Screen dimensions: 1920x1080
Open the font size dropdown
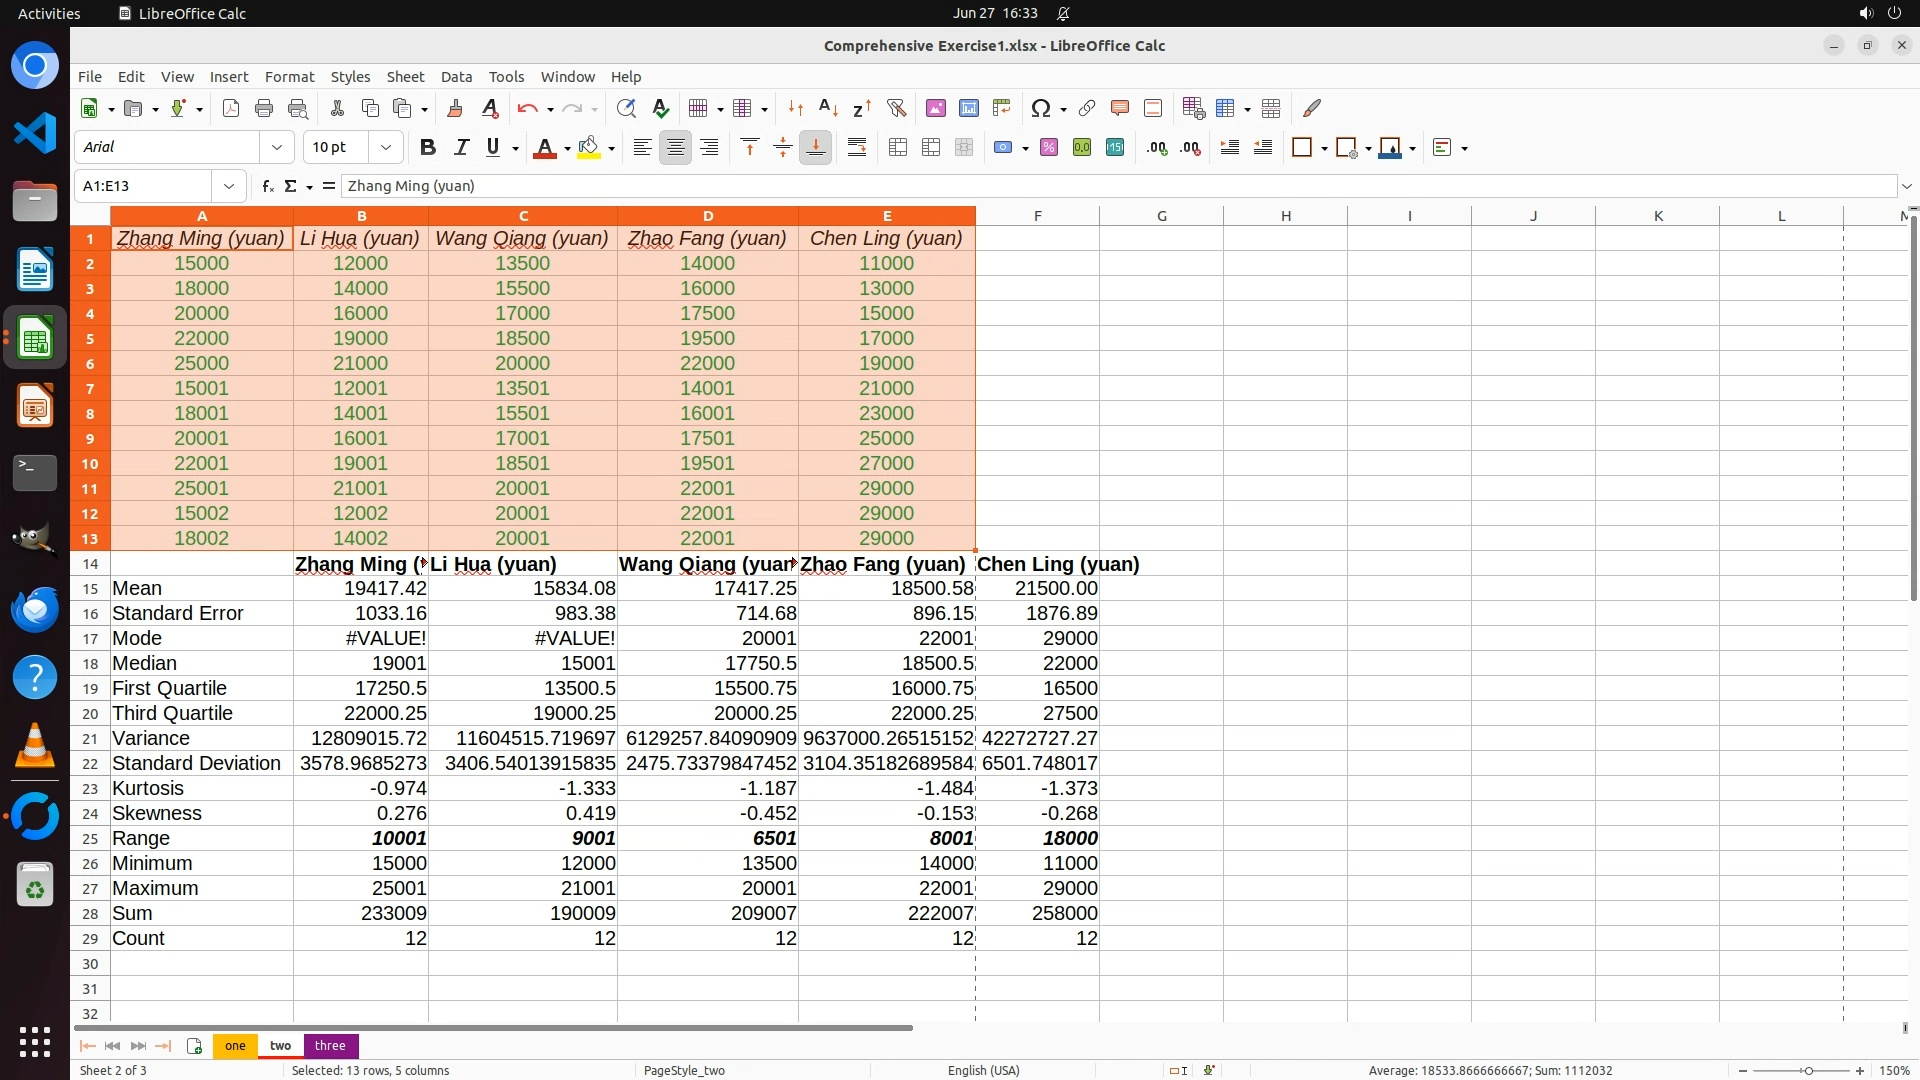coord(385,148)
